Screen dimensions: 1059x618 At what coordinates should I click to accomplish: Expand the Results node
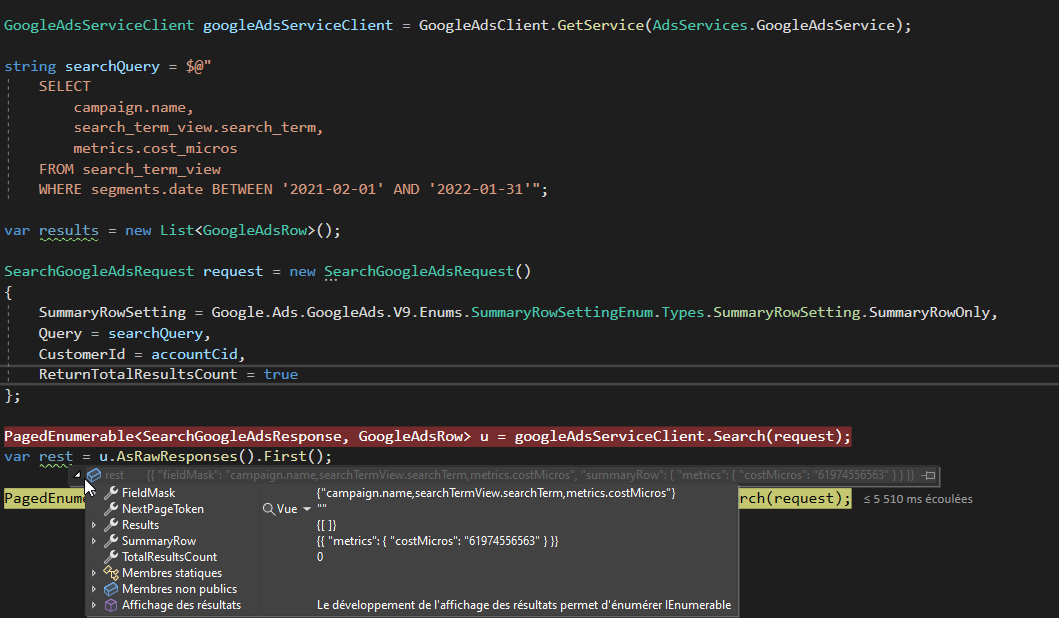[93, 525]
